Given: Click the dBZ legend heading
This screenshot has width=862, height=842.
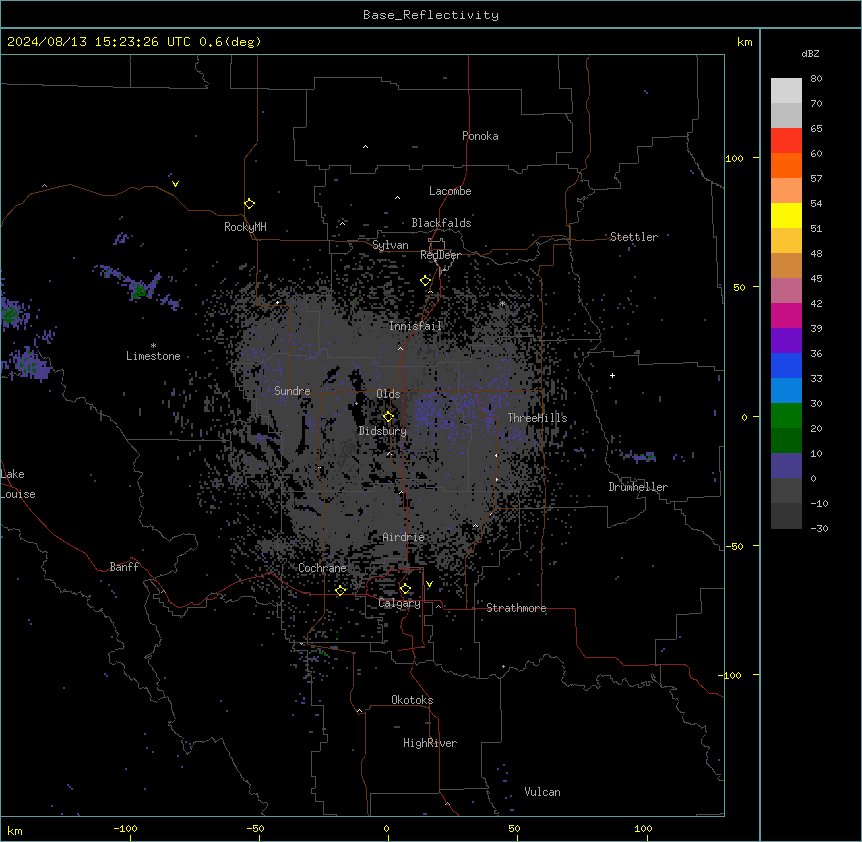Looking at the screenshot, I should click(810, 53).
